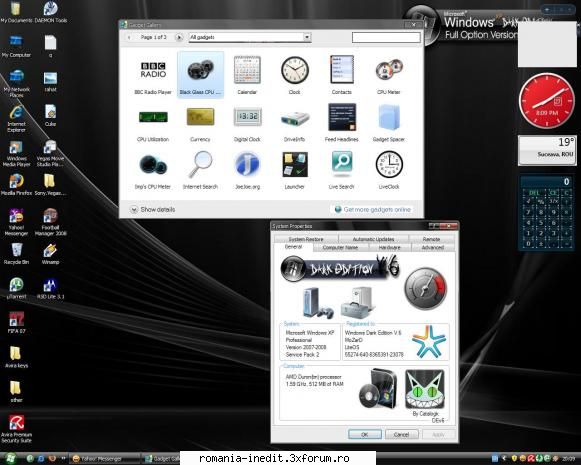Click the Windows Start button
Image resolution: width=581 pixels, height=465 pixels.
[10, 458]
